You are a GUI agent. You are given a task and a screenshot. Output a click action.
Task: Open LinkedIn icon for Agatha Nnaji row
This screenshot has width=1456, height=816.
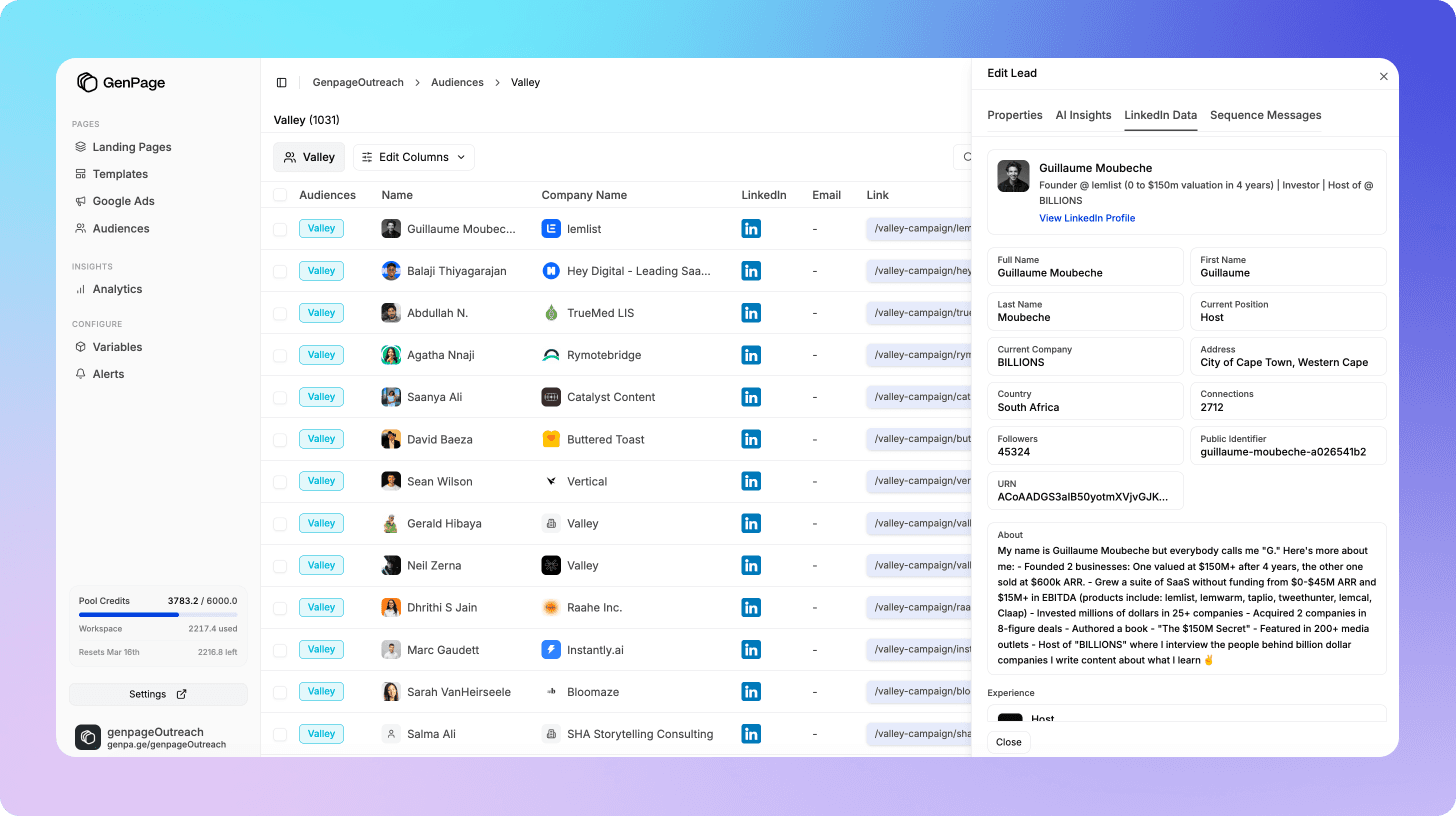click(751, 355)
